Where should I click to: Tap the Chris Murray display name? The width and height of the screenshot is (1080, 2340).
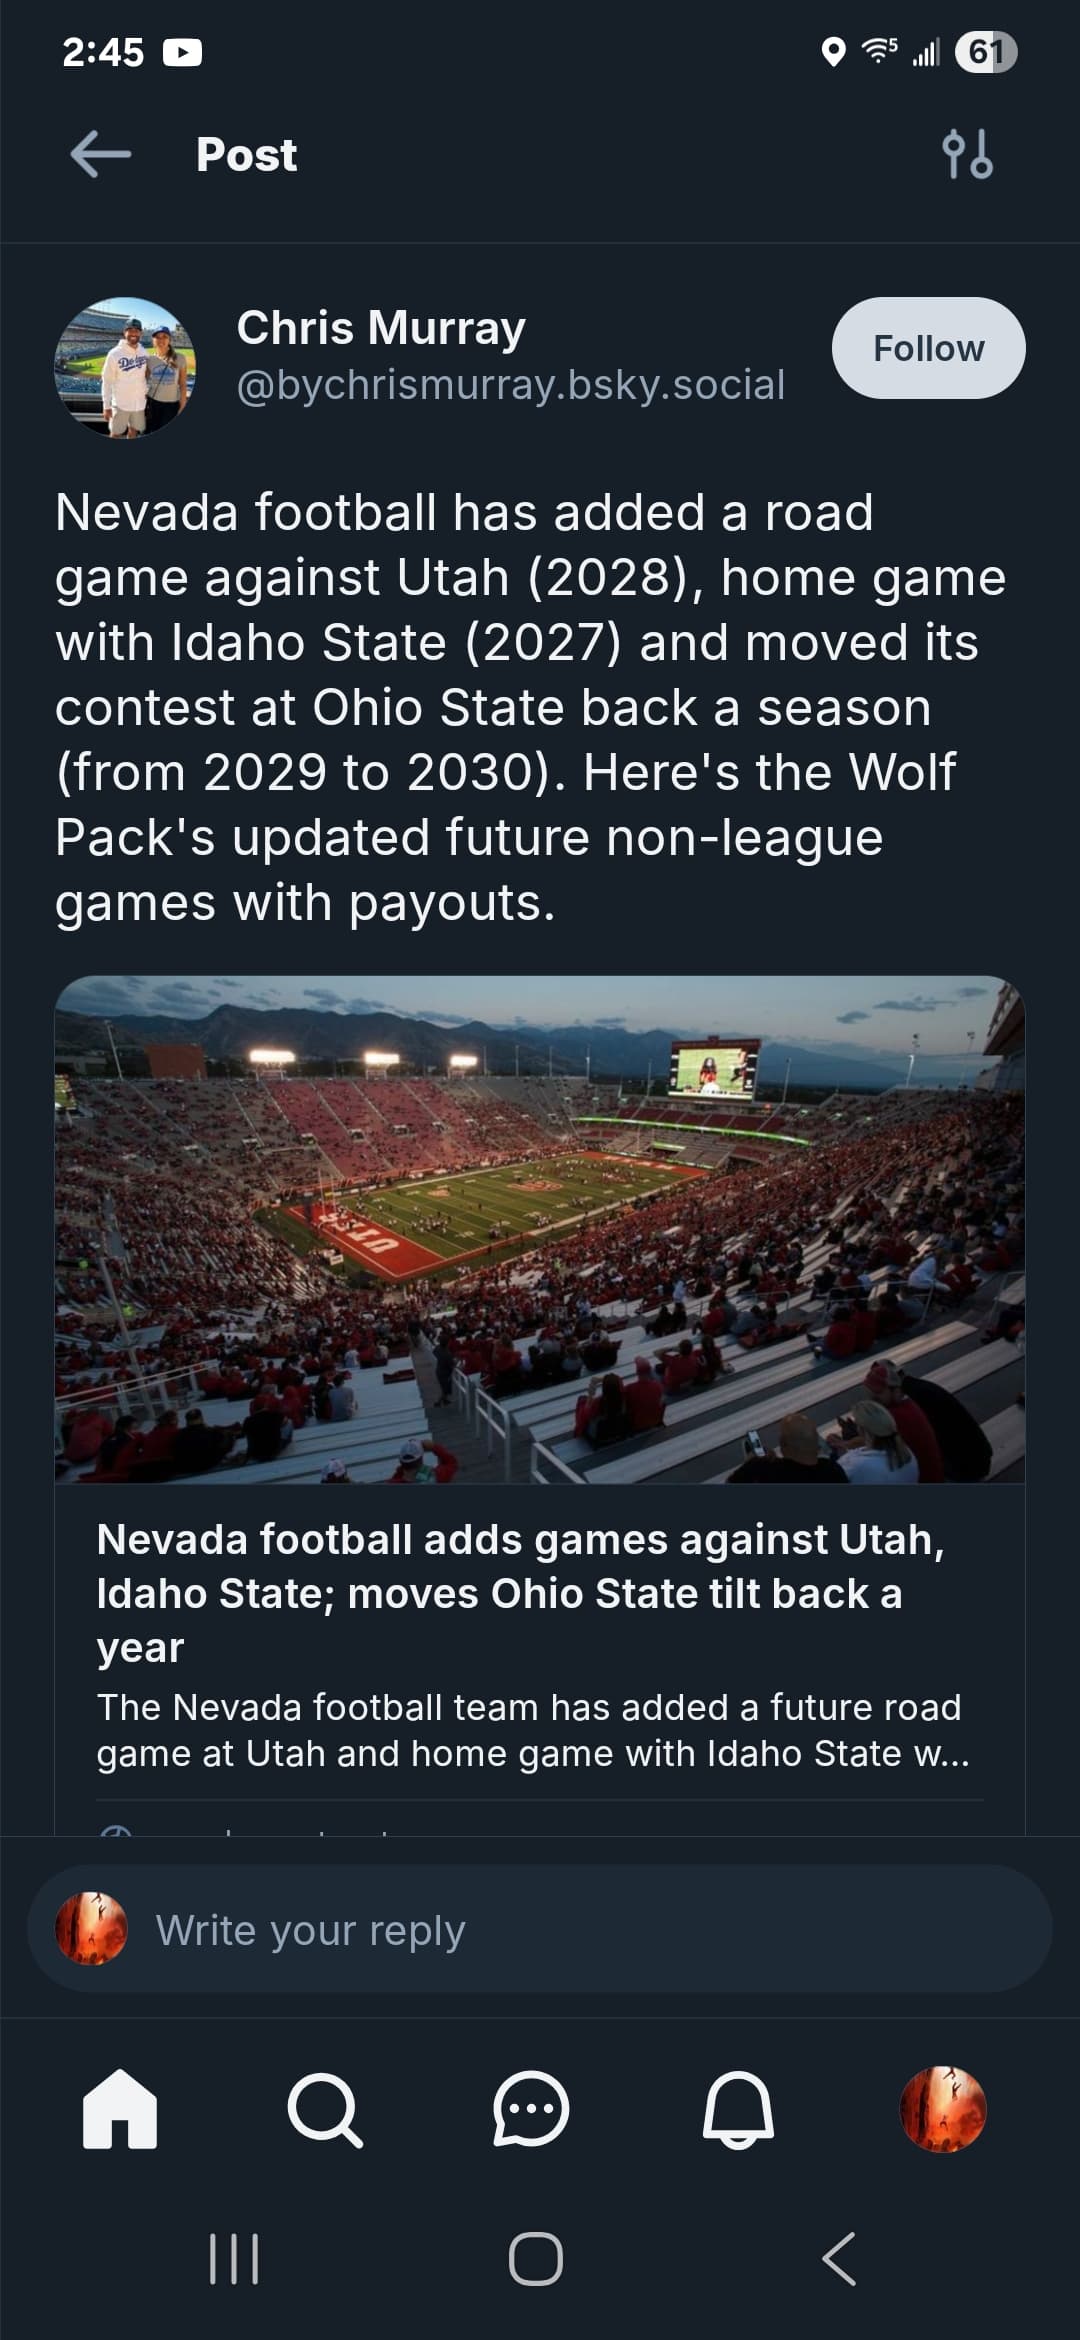click(381, 328)
